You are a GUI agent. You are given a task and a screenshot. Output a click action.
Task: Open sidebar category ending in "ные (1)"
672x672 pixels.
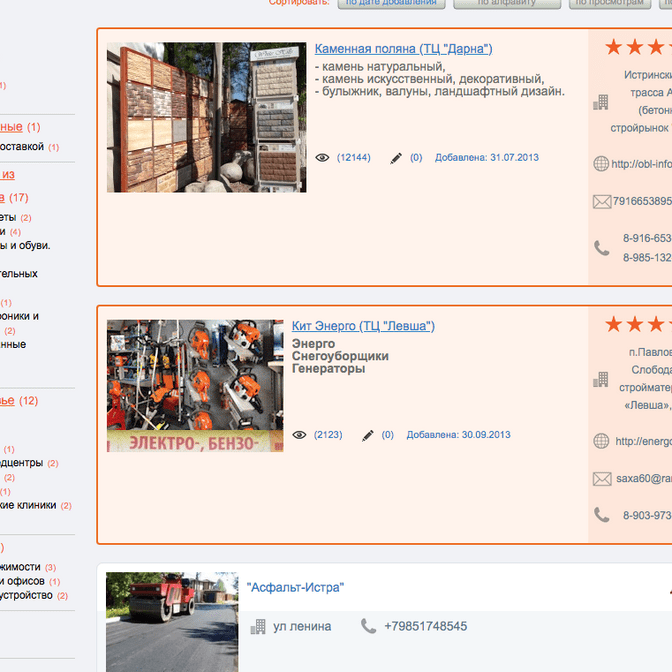[20, 127]
